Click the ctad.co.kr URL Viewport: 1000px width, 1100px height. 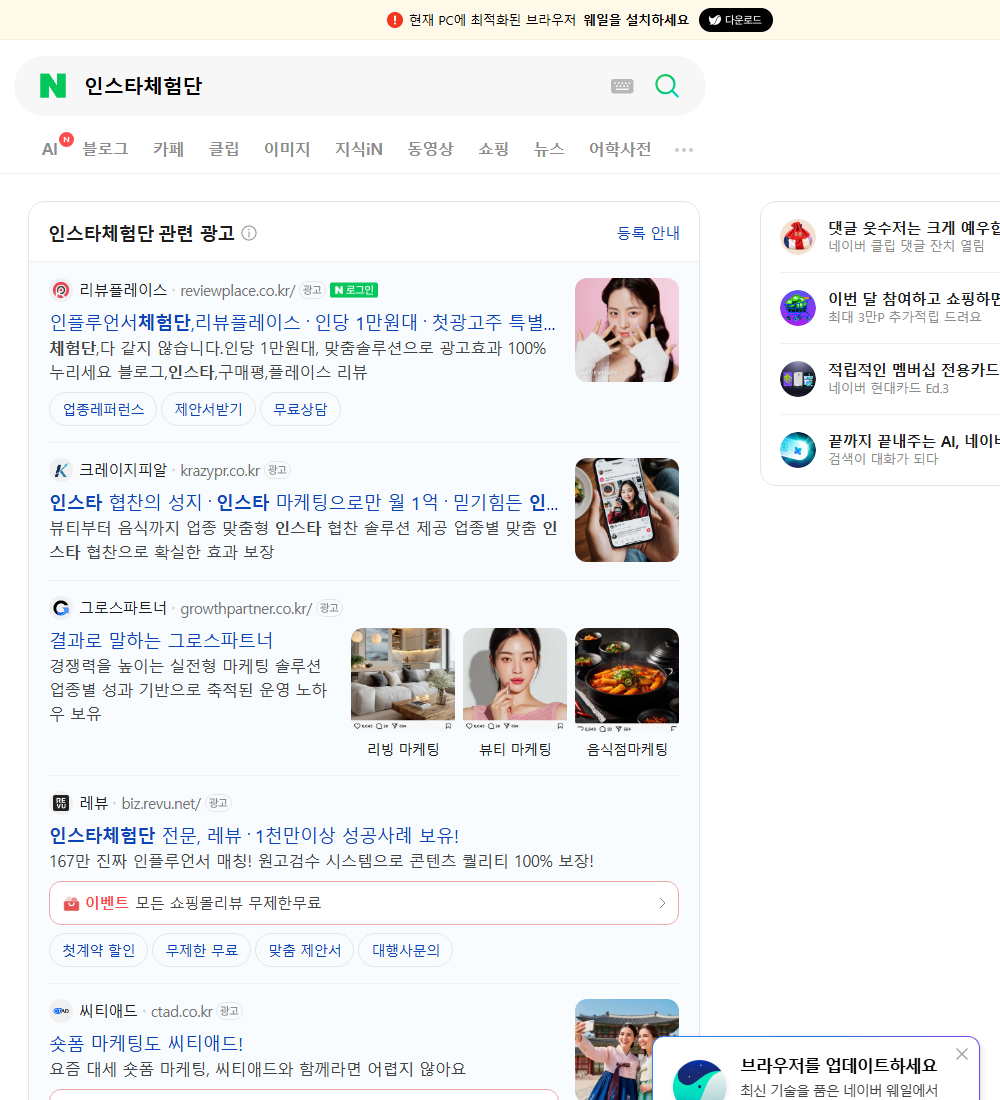click(x=181, y=1012)
